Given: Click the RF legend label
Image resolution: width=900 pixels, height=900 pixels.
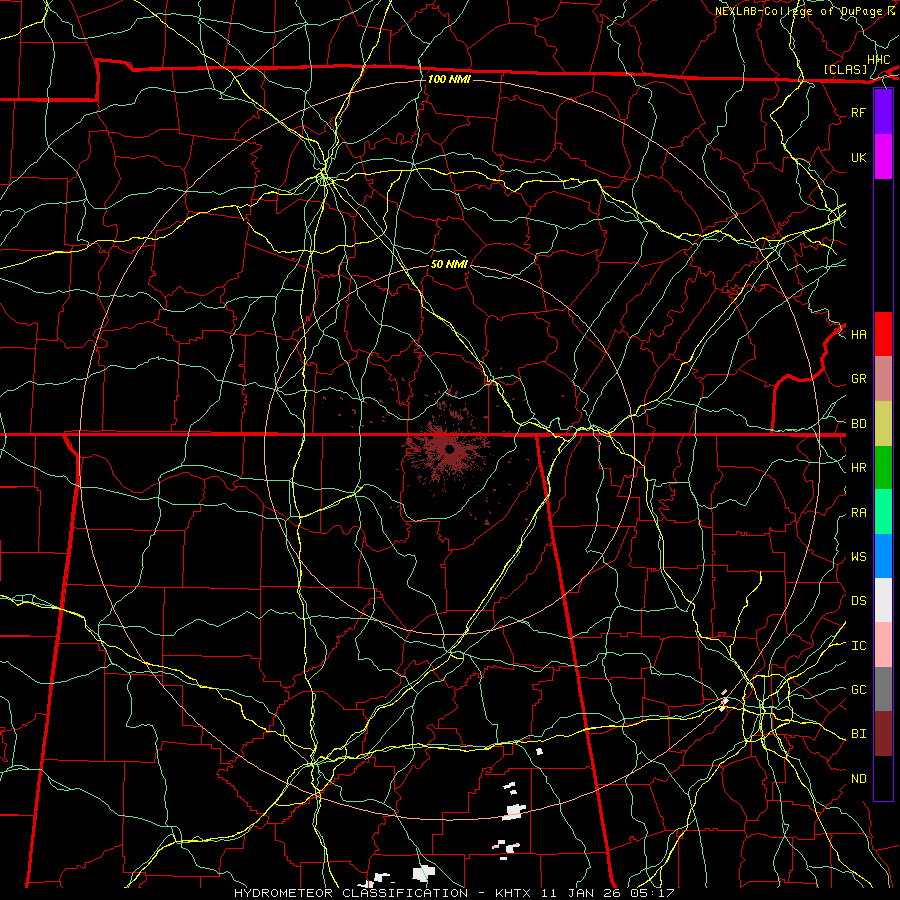Looking at the screenshot, I should [858, 113].
